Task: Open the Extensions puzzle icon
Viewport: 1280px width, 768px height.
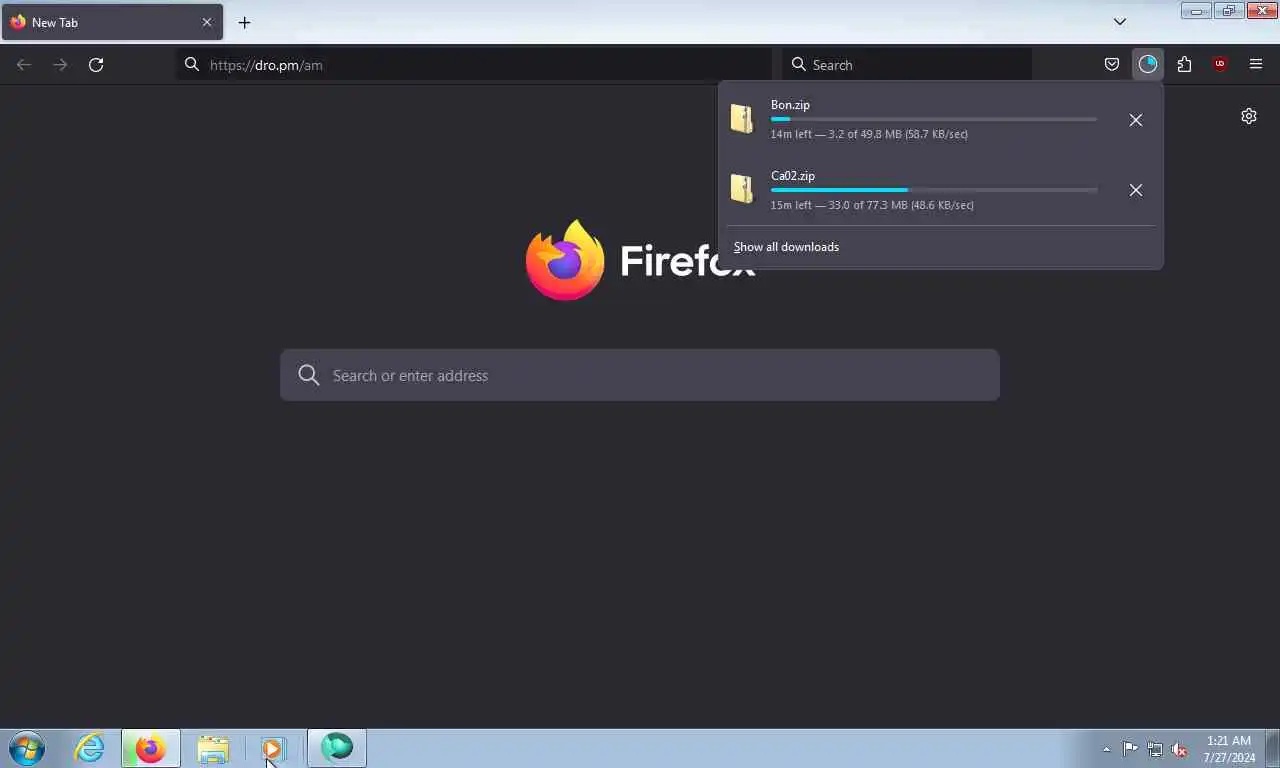Action: [1184, 65]
